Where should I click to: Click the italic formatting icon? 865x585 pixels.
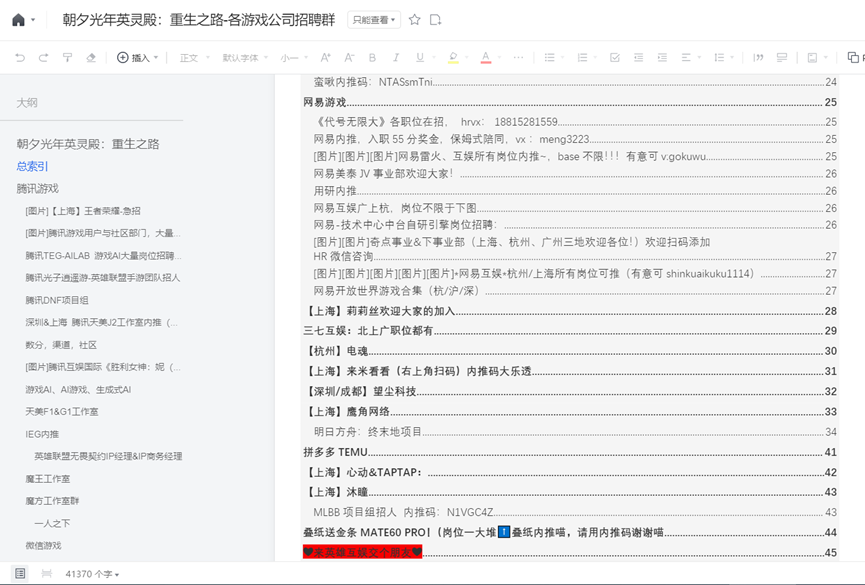pyautogui.click(x=396, y=58)
